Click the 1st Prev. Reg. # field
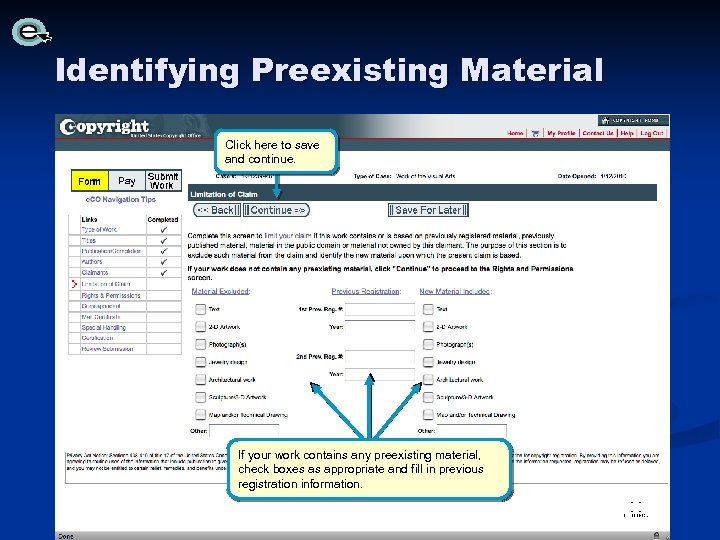The width and height of the screenshot is (720, 540). click(x=380, y=309)
